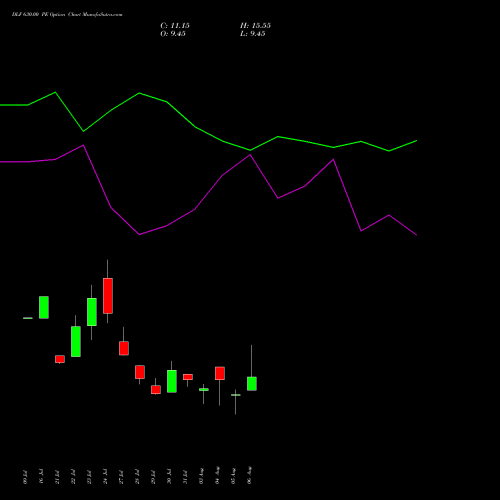Select the green candle for 23 Jul
Viewport: 500px width, 500px height.
coord(92,312)
